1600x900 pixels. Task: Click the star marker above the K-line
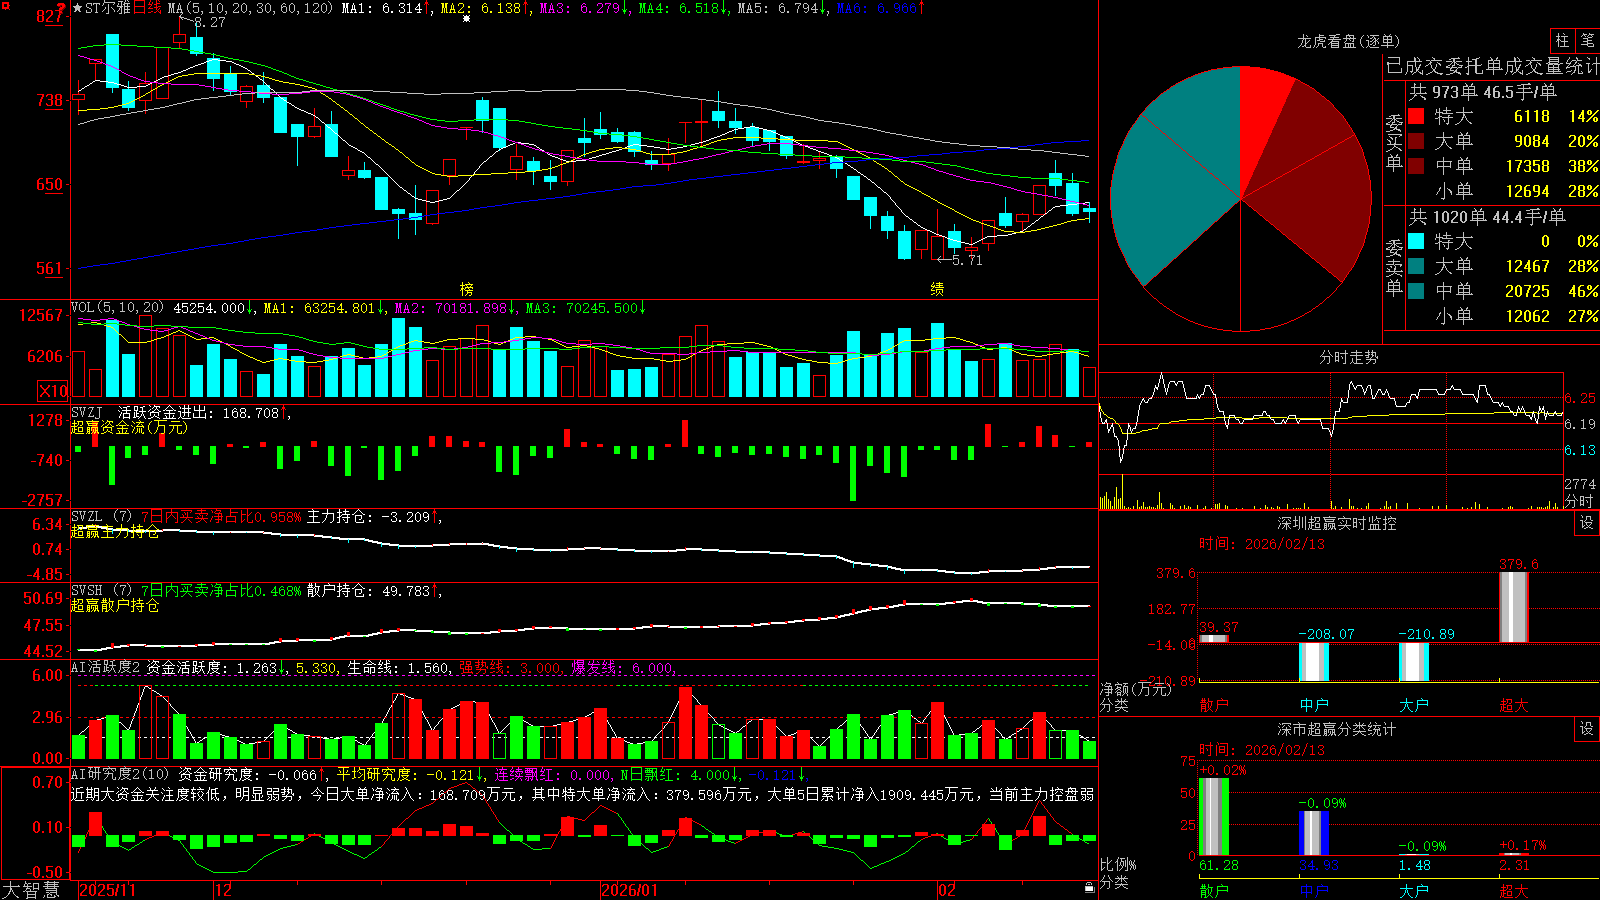466,19
